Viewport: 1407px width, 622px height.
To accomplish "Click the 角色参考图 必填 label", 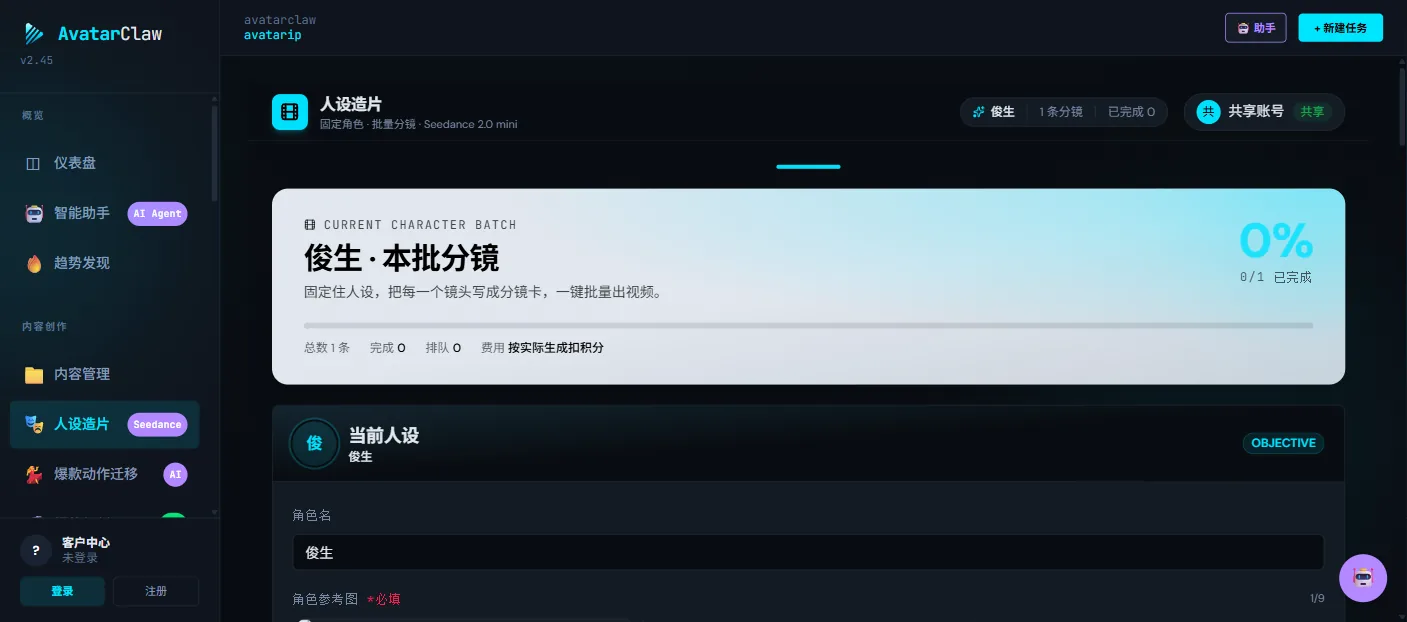I will (x=346, y=599).
